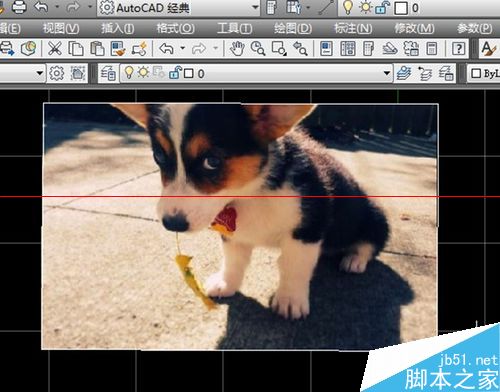Select the Zoom Realtime magnifier tool
Screen dimensions: 500x392
coord(258,49)
